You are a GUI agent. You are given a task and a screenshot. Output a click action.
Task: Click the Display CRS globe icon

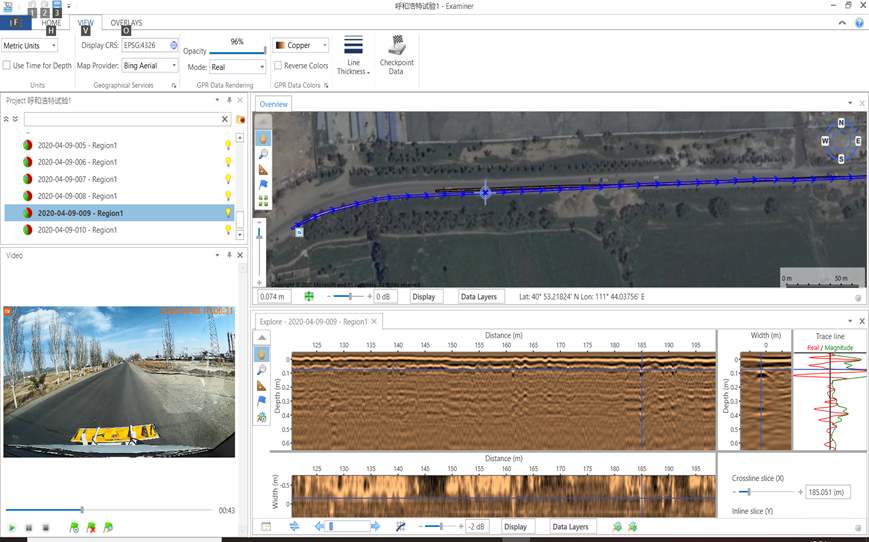coord(174,45)
